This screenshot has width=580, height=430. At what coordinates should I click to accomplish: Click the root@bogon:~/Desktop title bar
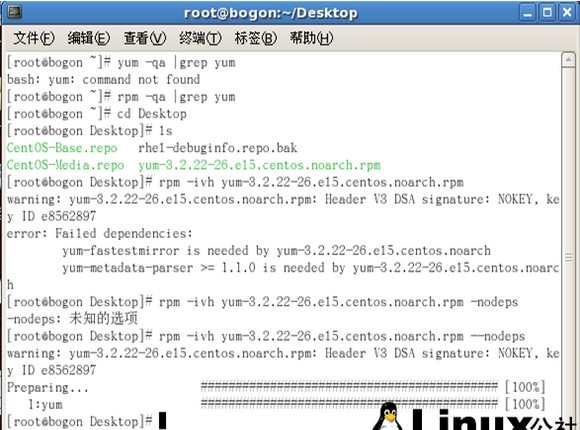coord(271,13)
